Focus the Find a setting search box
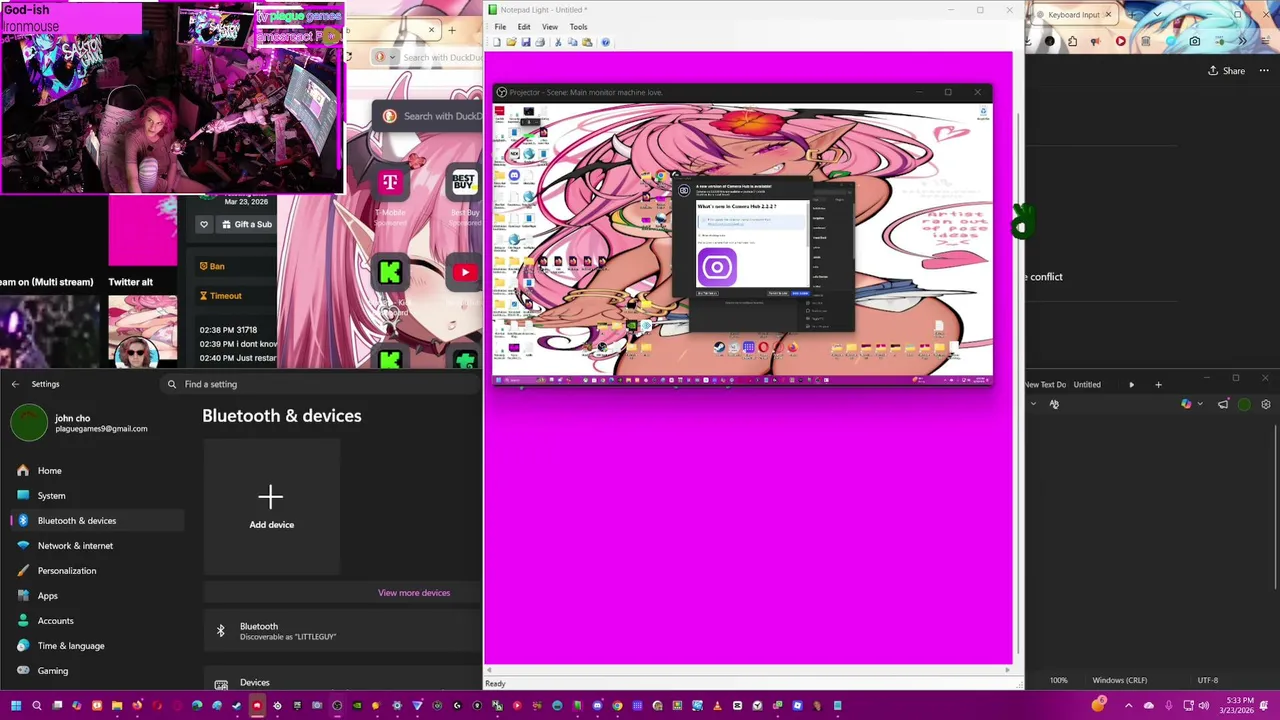This screenshot has width=1280, height=720. pyautogui.click(x=320, y=384)
